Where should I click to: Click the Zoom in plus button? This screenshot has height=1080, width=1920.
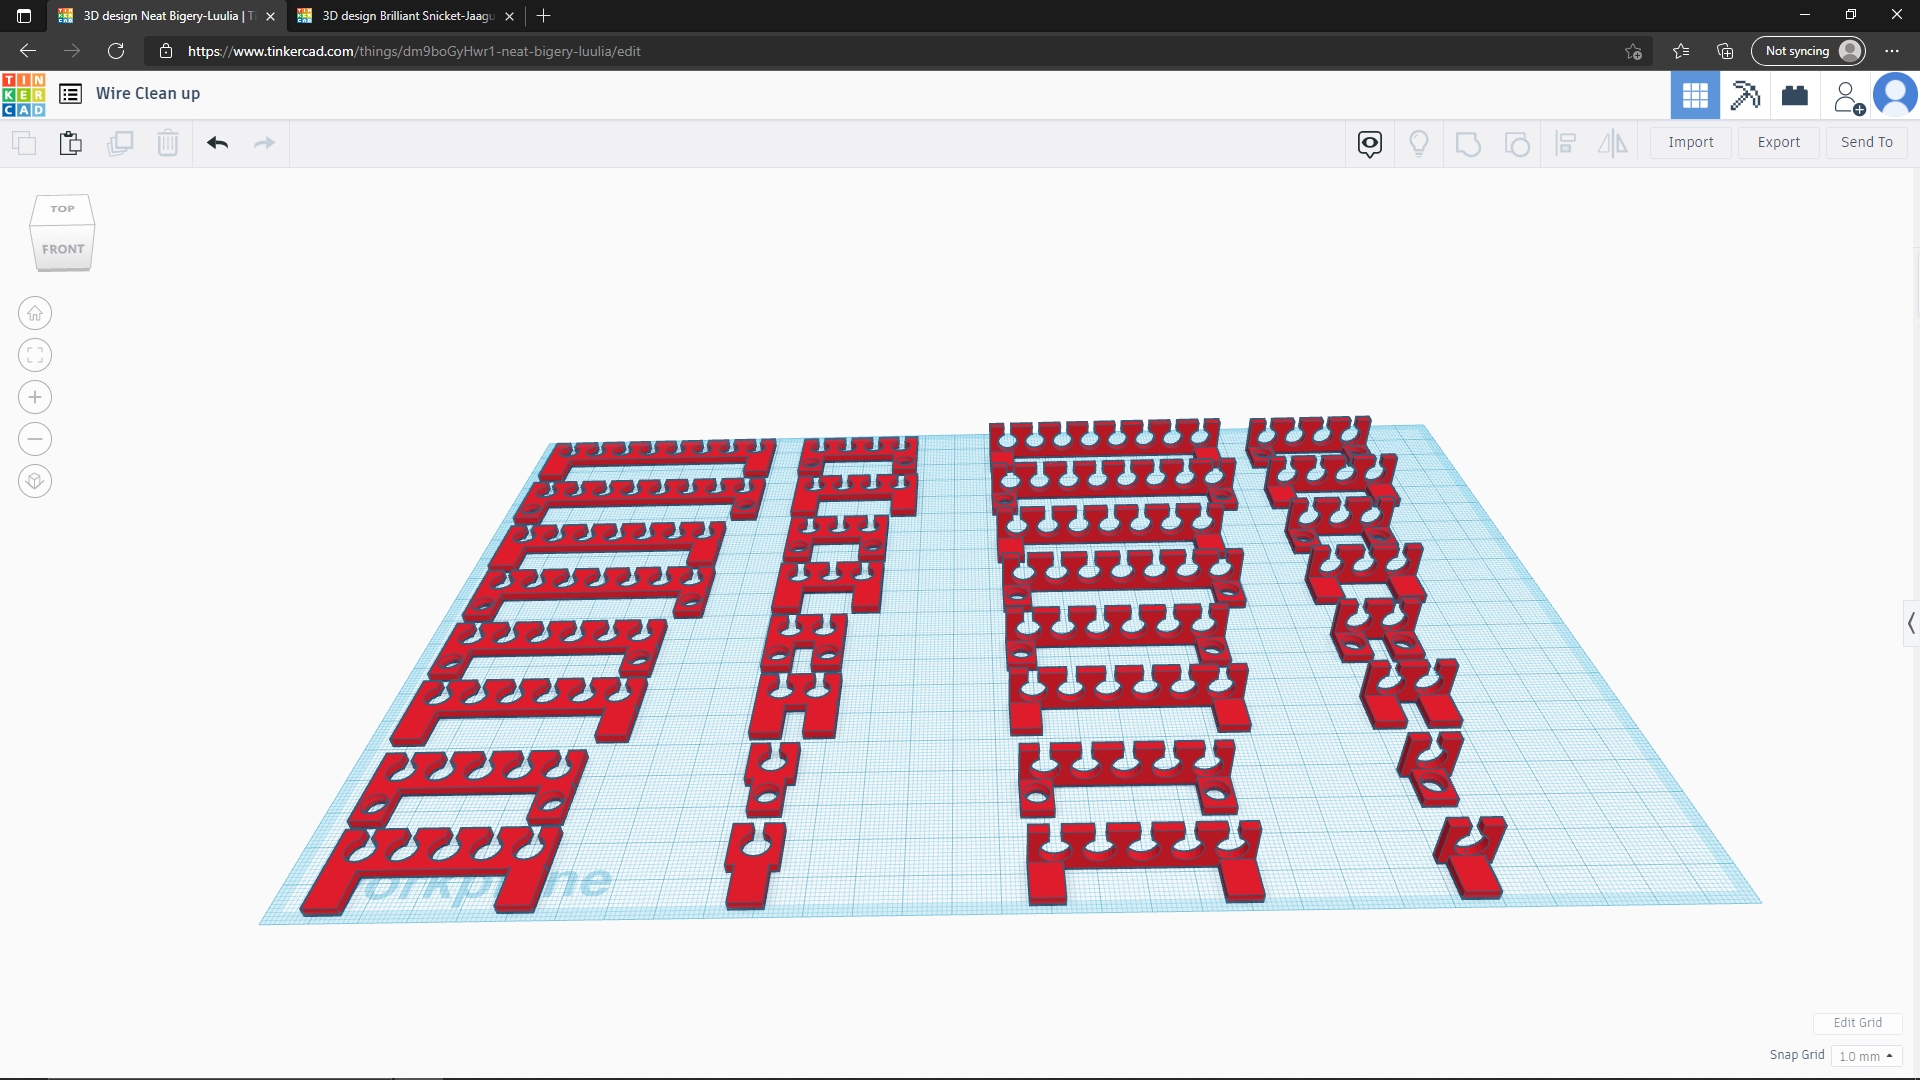tap(35, 397)
